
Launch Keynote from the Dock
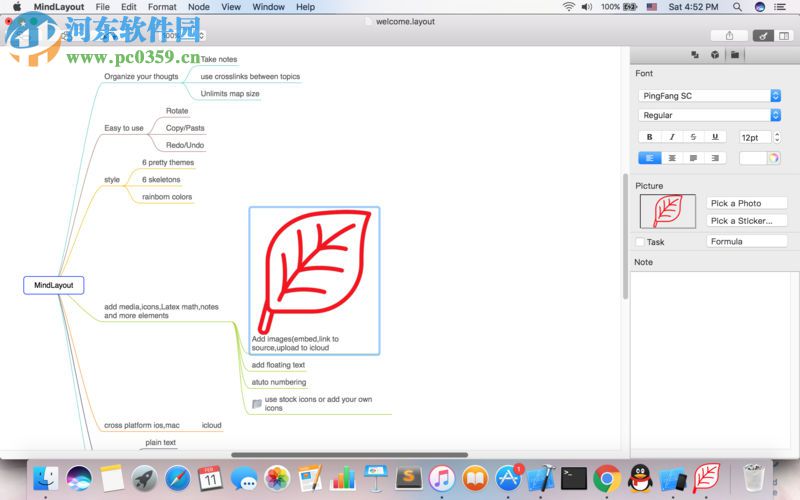tap(376, 478)
